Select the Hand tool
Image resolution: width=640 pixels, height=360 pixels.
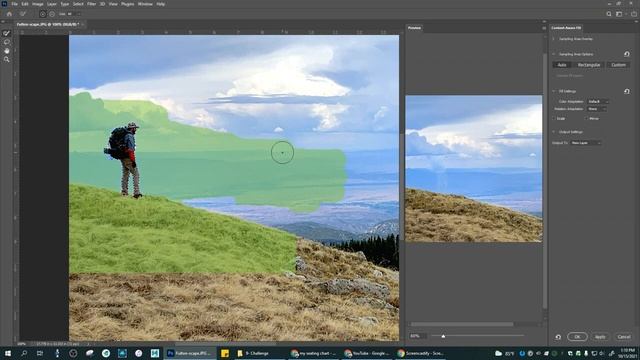tap(7, 51)
